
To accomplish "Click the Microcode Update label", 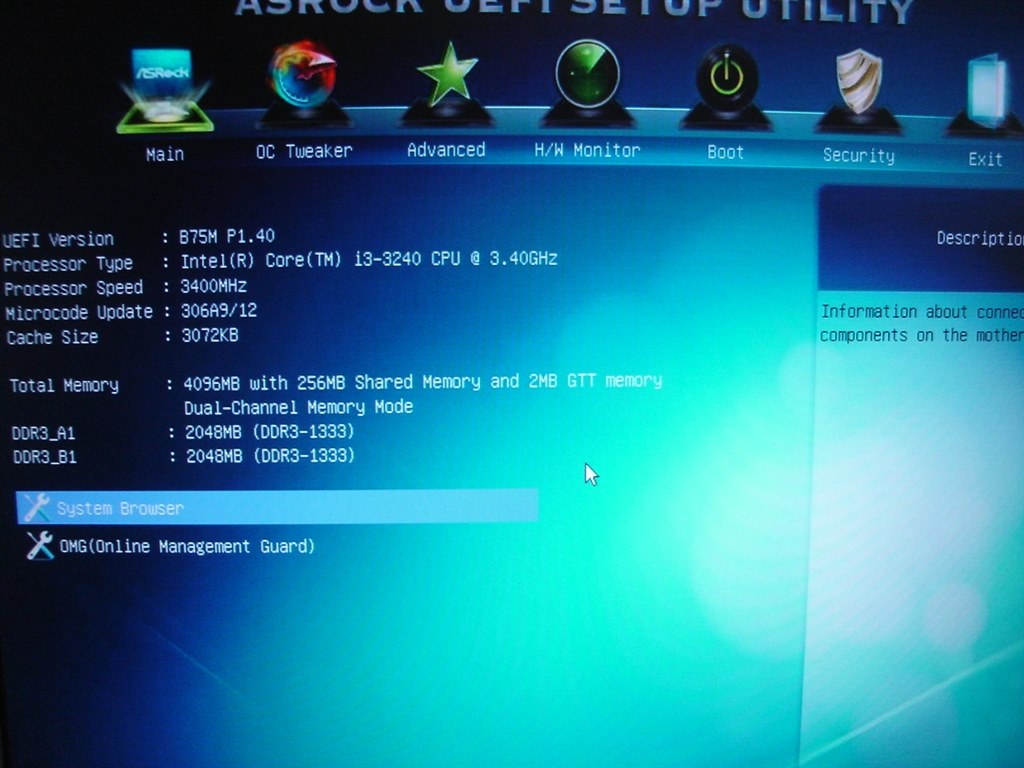I will [x=79, y=313].
